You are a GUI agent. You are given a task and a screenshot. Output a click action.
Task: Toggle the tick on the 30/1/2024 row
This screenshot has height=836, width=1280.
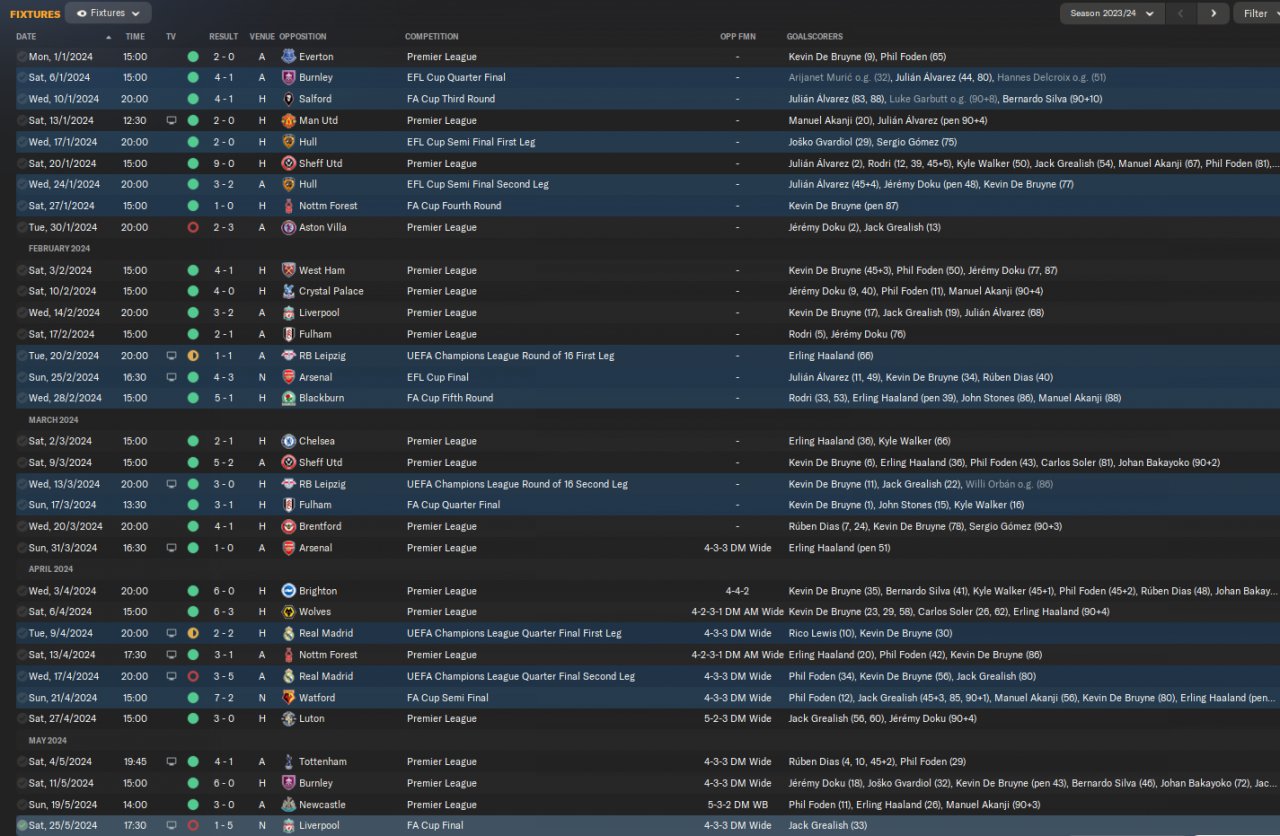click(x=22, y=227)
